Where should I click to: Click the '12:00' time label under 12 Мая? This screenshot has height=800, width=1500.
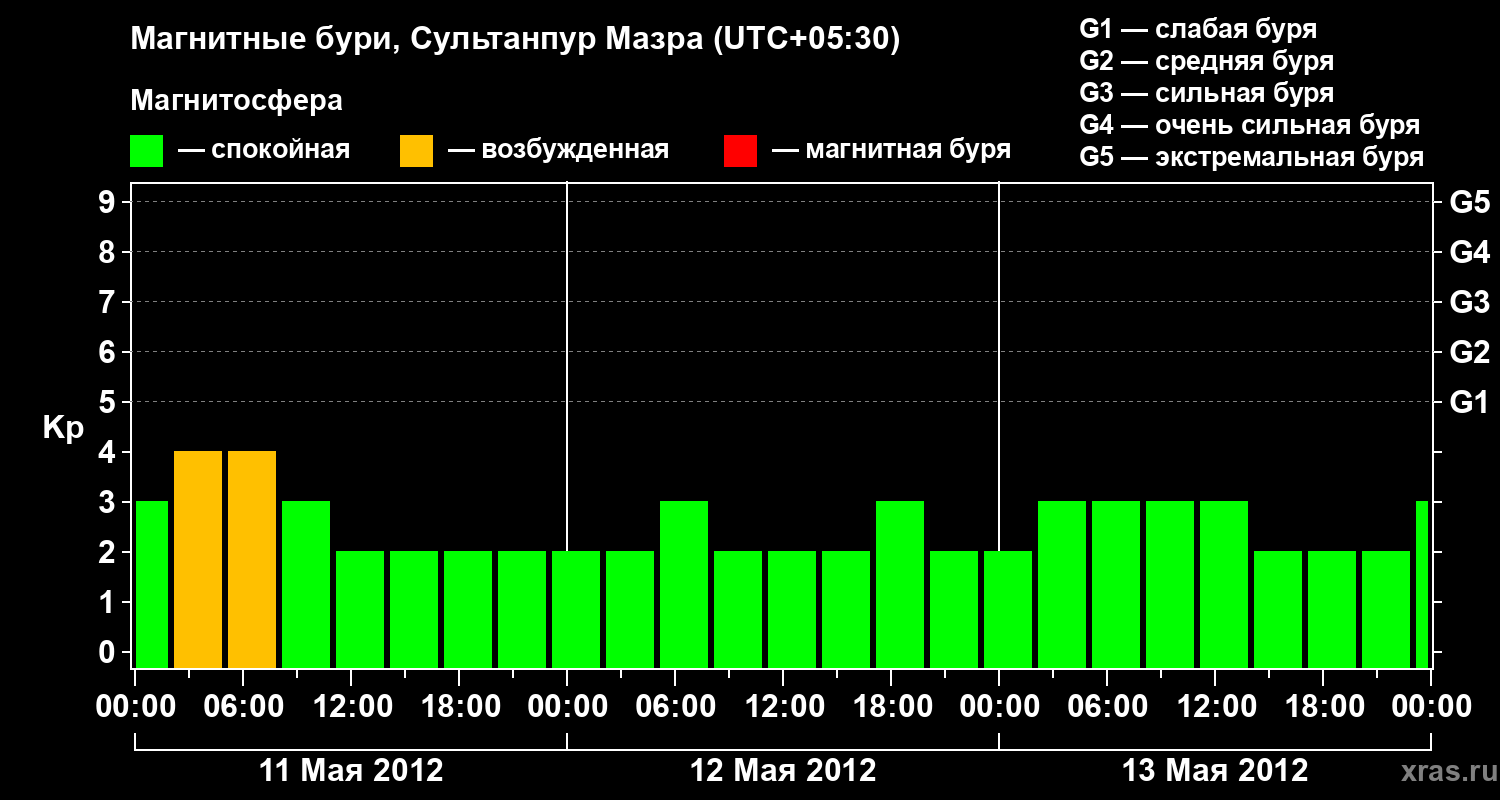[x=783, y=707]
